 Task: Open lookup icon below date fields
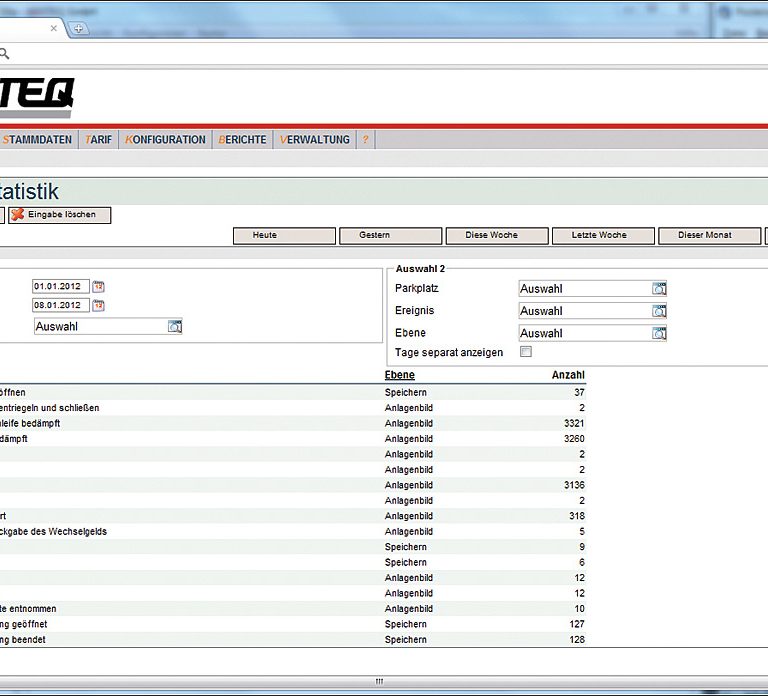click(175, 326)
